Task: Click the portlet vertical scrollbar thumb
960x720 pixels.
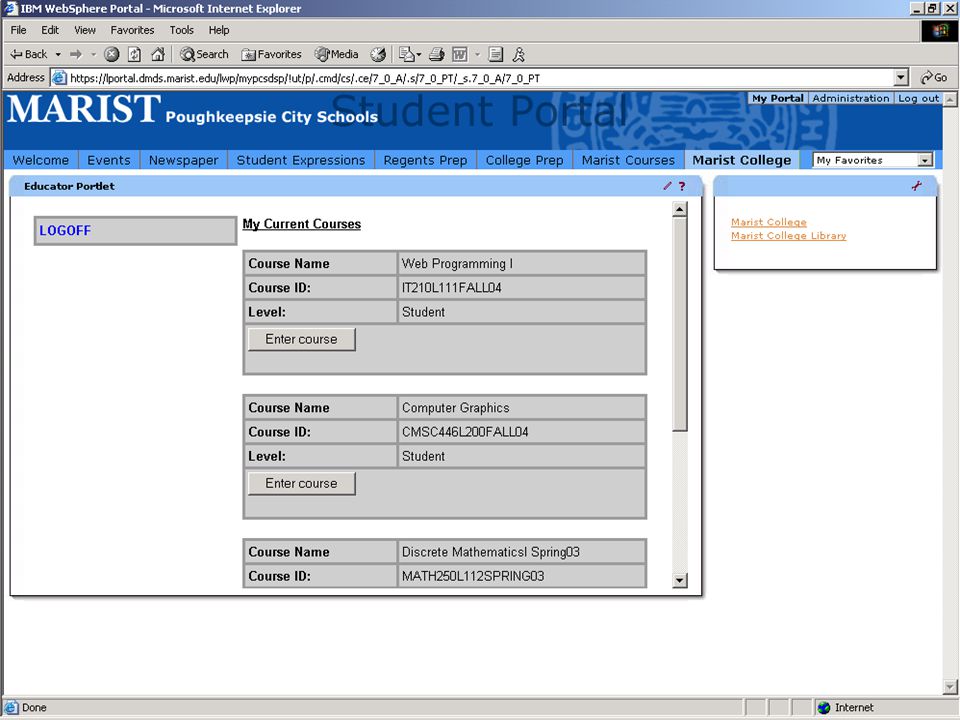Action: click(679, 324)
